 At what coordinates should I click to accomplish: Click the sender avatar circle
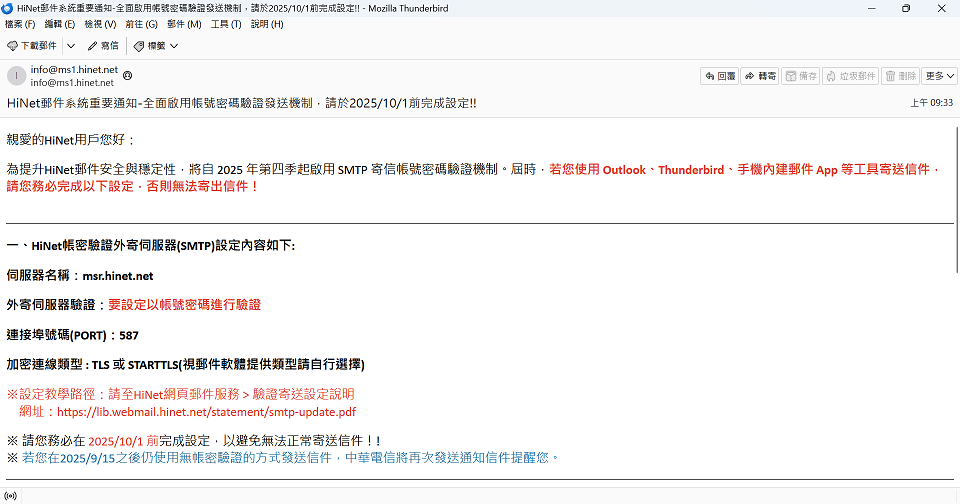coord(16,76)
